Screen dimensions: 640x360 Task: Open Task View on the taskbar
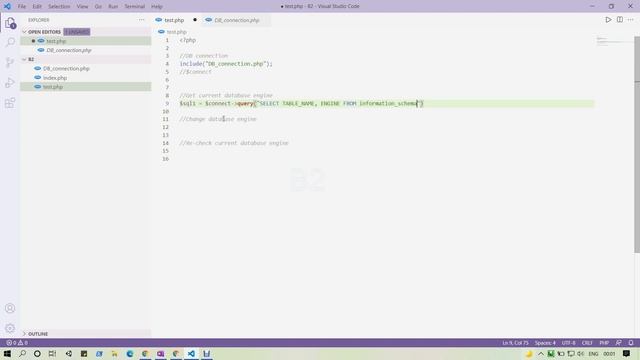pyautogui.click(x=52, y=353)
